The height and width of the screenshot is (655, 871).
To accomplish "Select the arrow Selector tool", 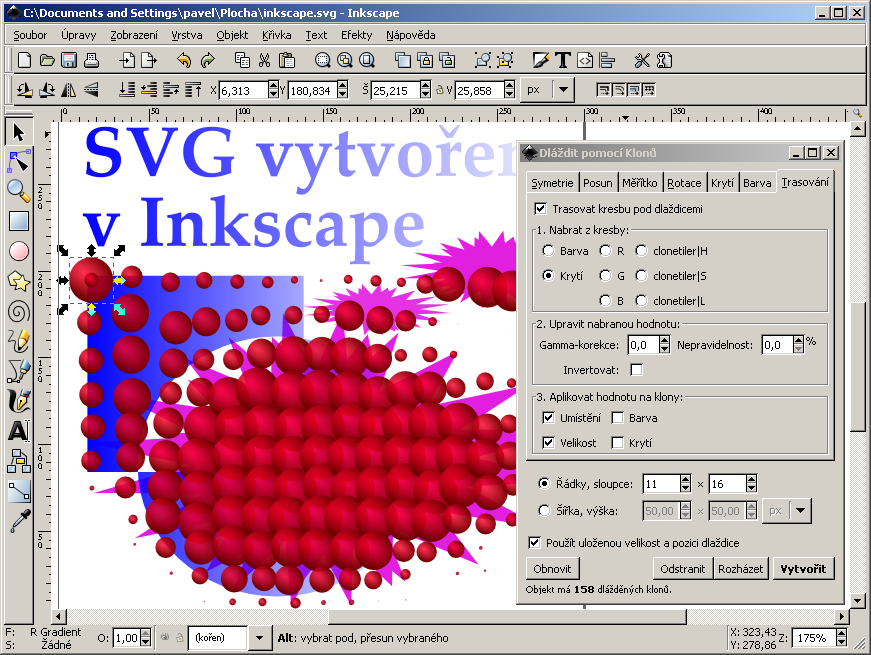I will click(19, 133).
